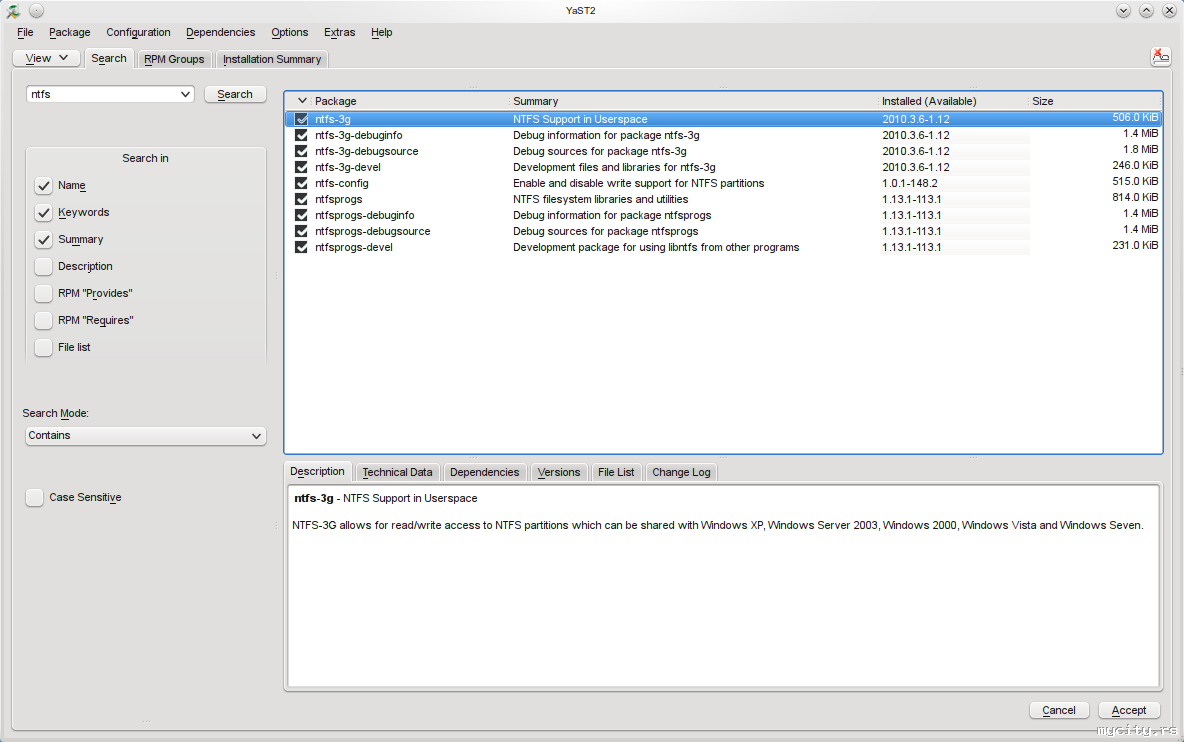Uncheck the Summary search option
This screenshot has width=1184, height=742.
pos(44,240)
